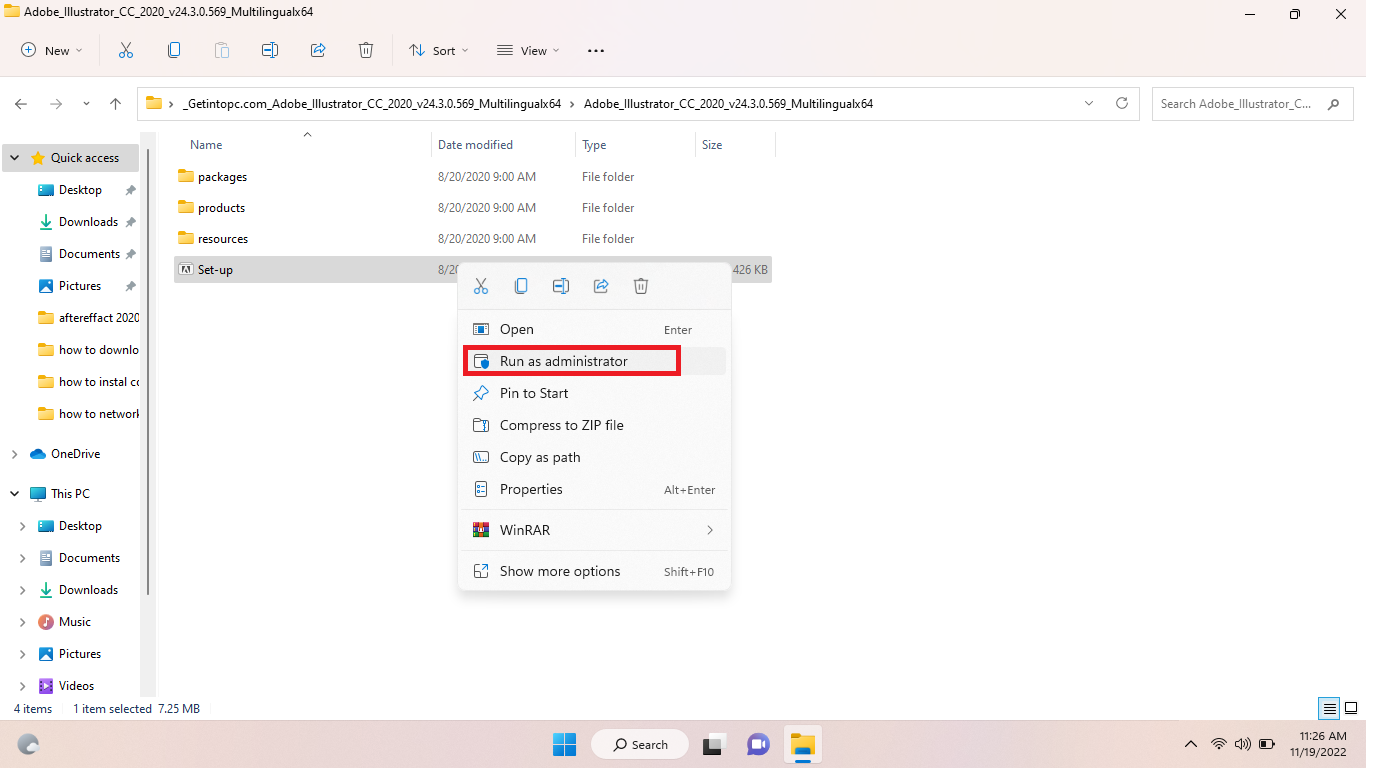The height and width of the screenshot is (780, 1384).
Task: Choose Run as administrator
Action: (x=594, y=361)
